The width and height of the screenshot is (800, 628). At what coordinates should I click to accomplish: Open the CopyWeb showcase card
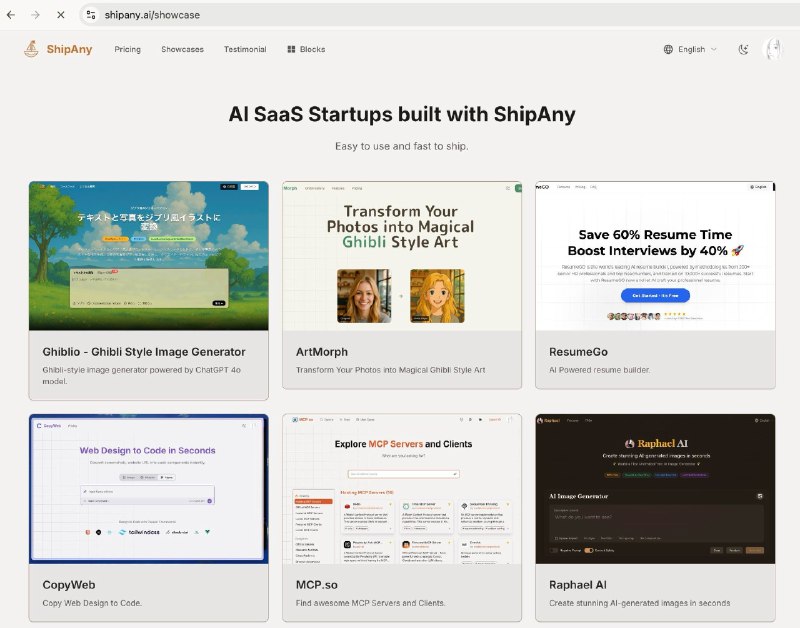pos(148,517)
